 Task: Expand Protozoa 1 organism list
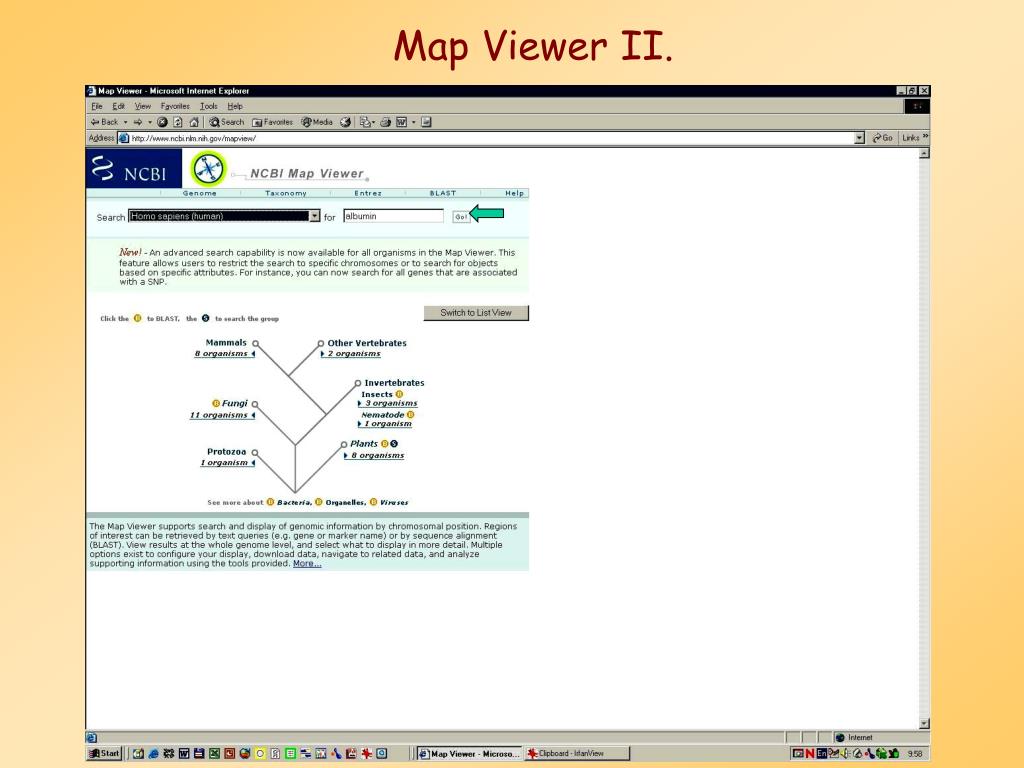228,463
